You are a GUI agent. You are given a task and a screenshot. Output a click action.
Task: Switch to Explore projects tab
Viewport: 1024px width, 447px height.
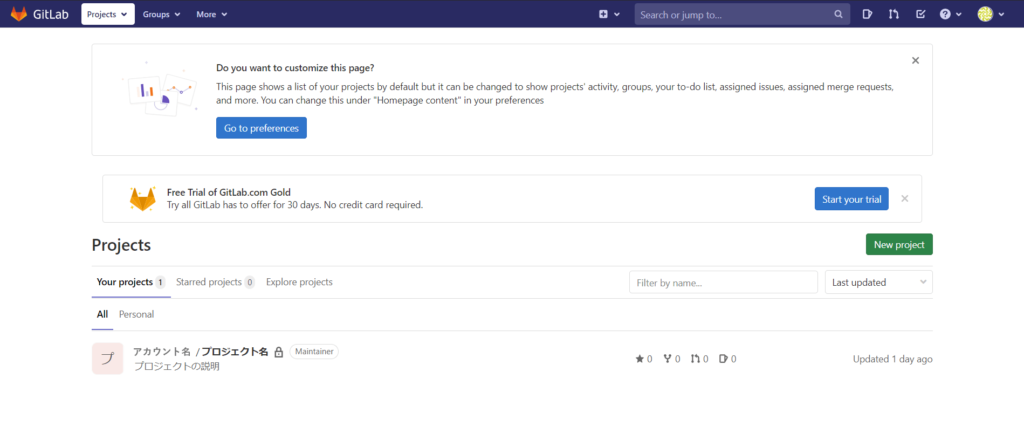coord(299,282)
